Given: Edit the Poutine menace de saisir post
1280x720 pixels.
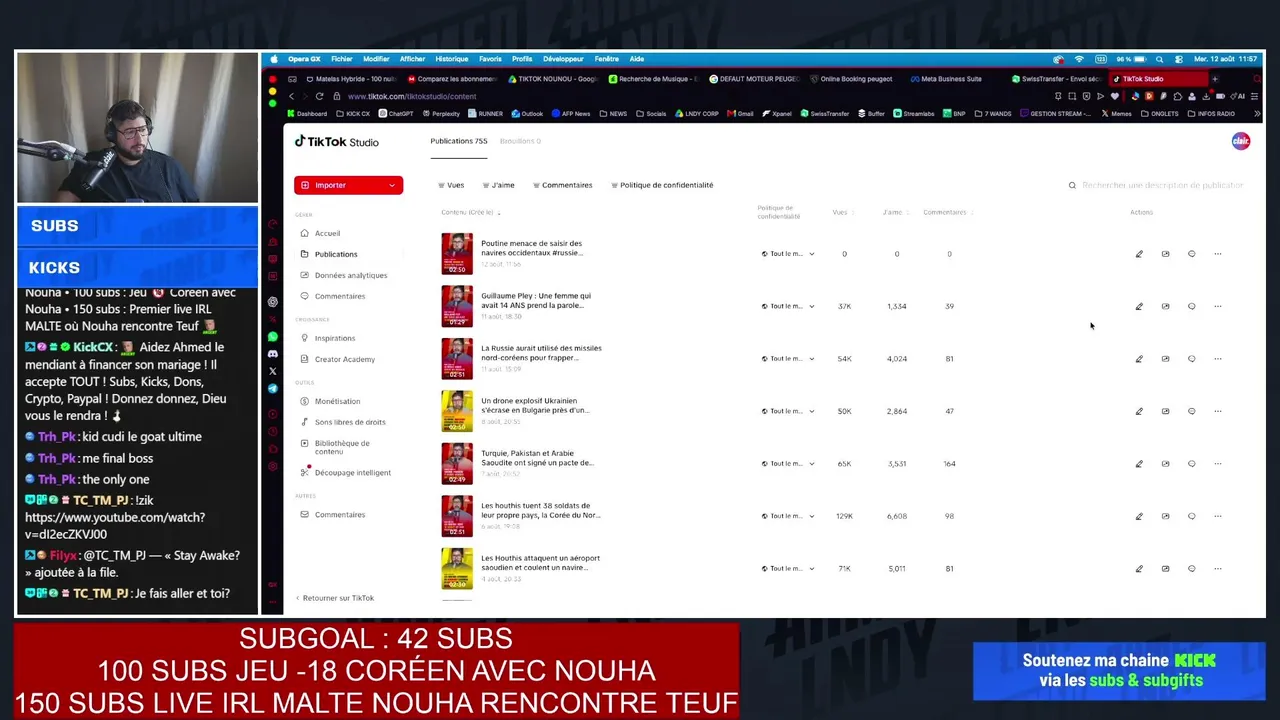Looking at the screenshot, I should pos(1139,254).
